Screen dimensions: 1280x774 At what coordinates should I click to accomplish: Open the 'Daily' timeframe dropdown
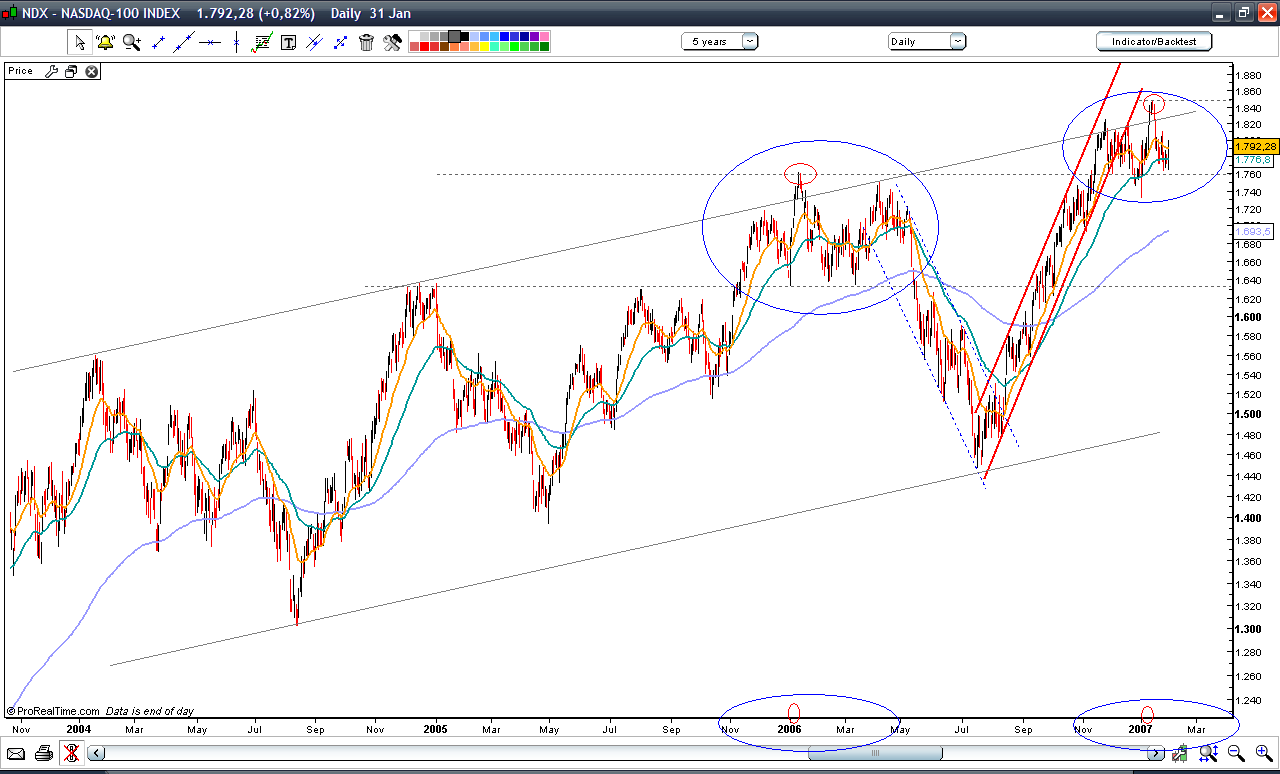[927, 41]
